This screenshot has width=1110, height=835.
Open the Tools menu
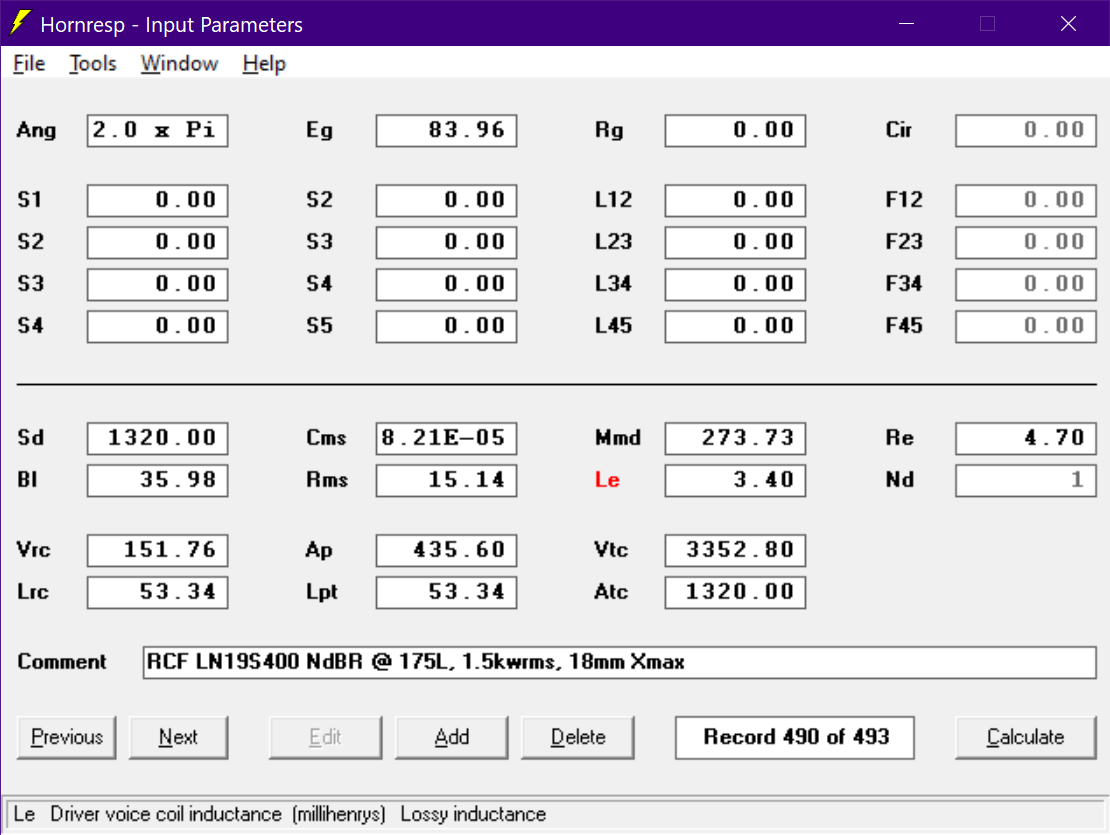pyautogui.click(x=93, y=64)
